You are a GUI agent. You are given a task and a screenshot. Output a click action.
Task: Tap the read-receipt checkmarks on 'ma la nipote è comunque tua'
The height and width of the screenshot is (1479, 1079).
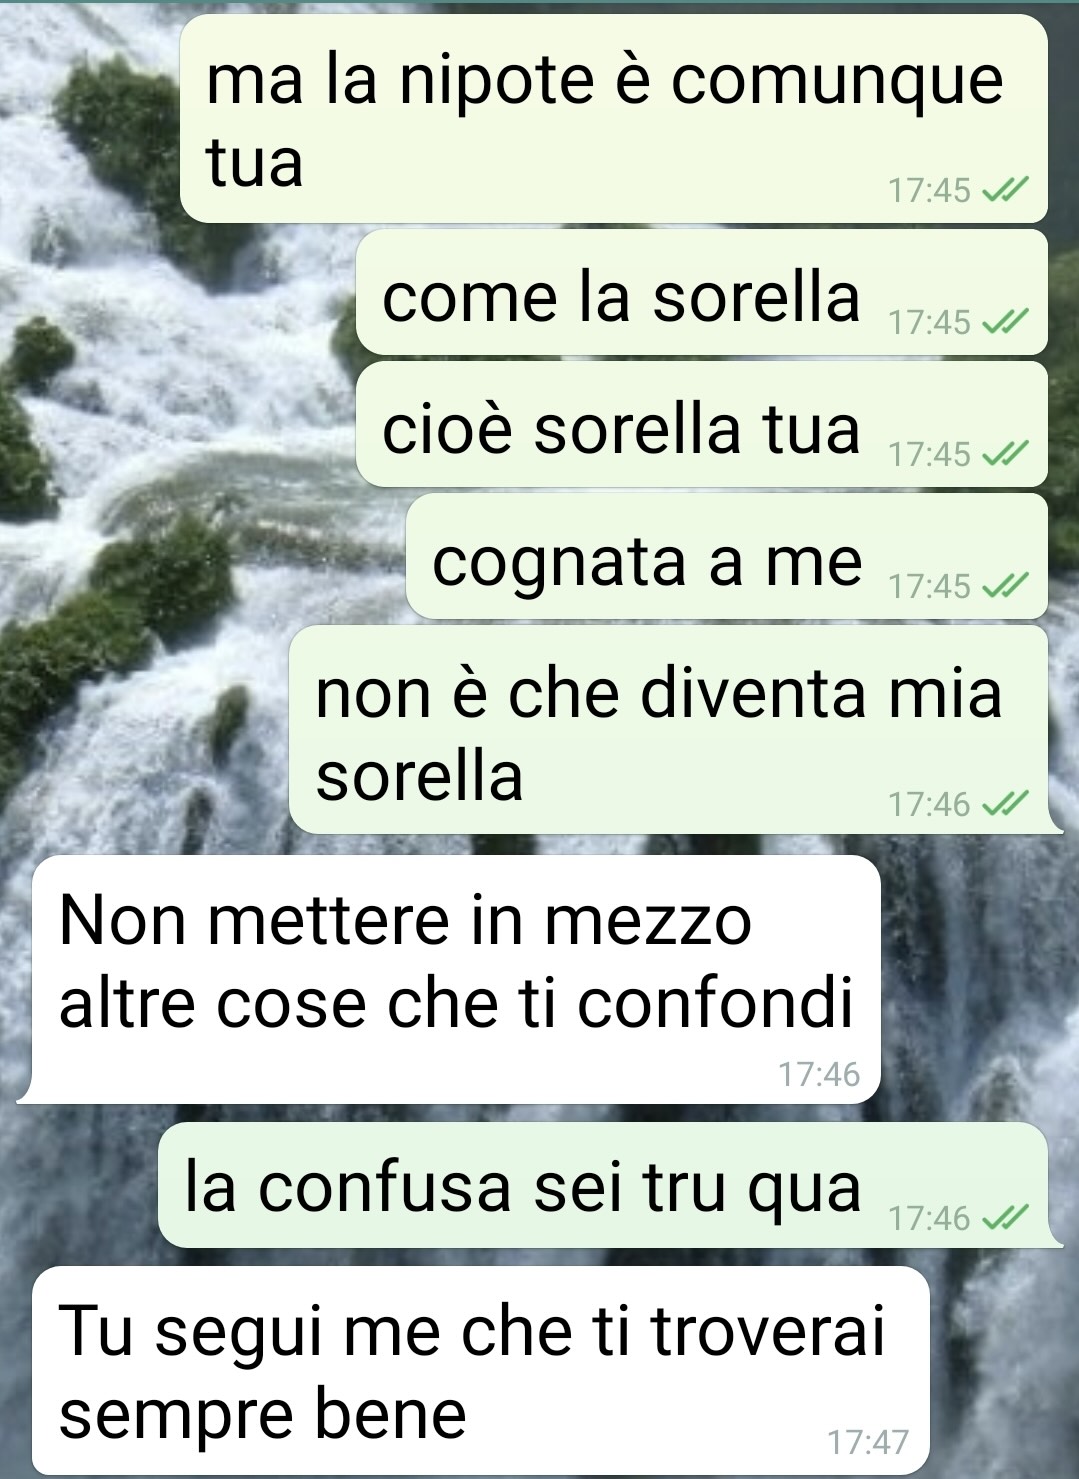coord(1005,190)
